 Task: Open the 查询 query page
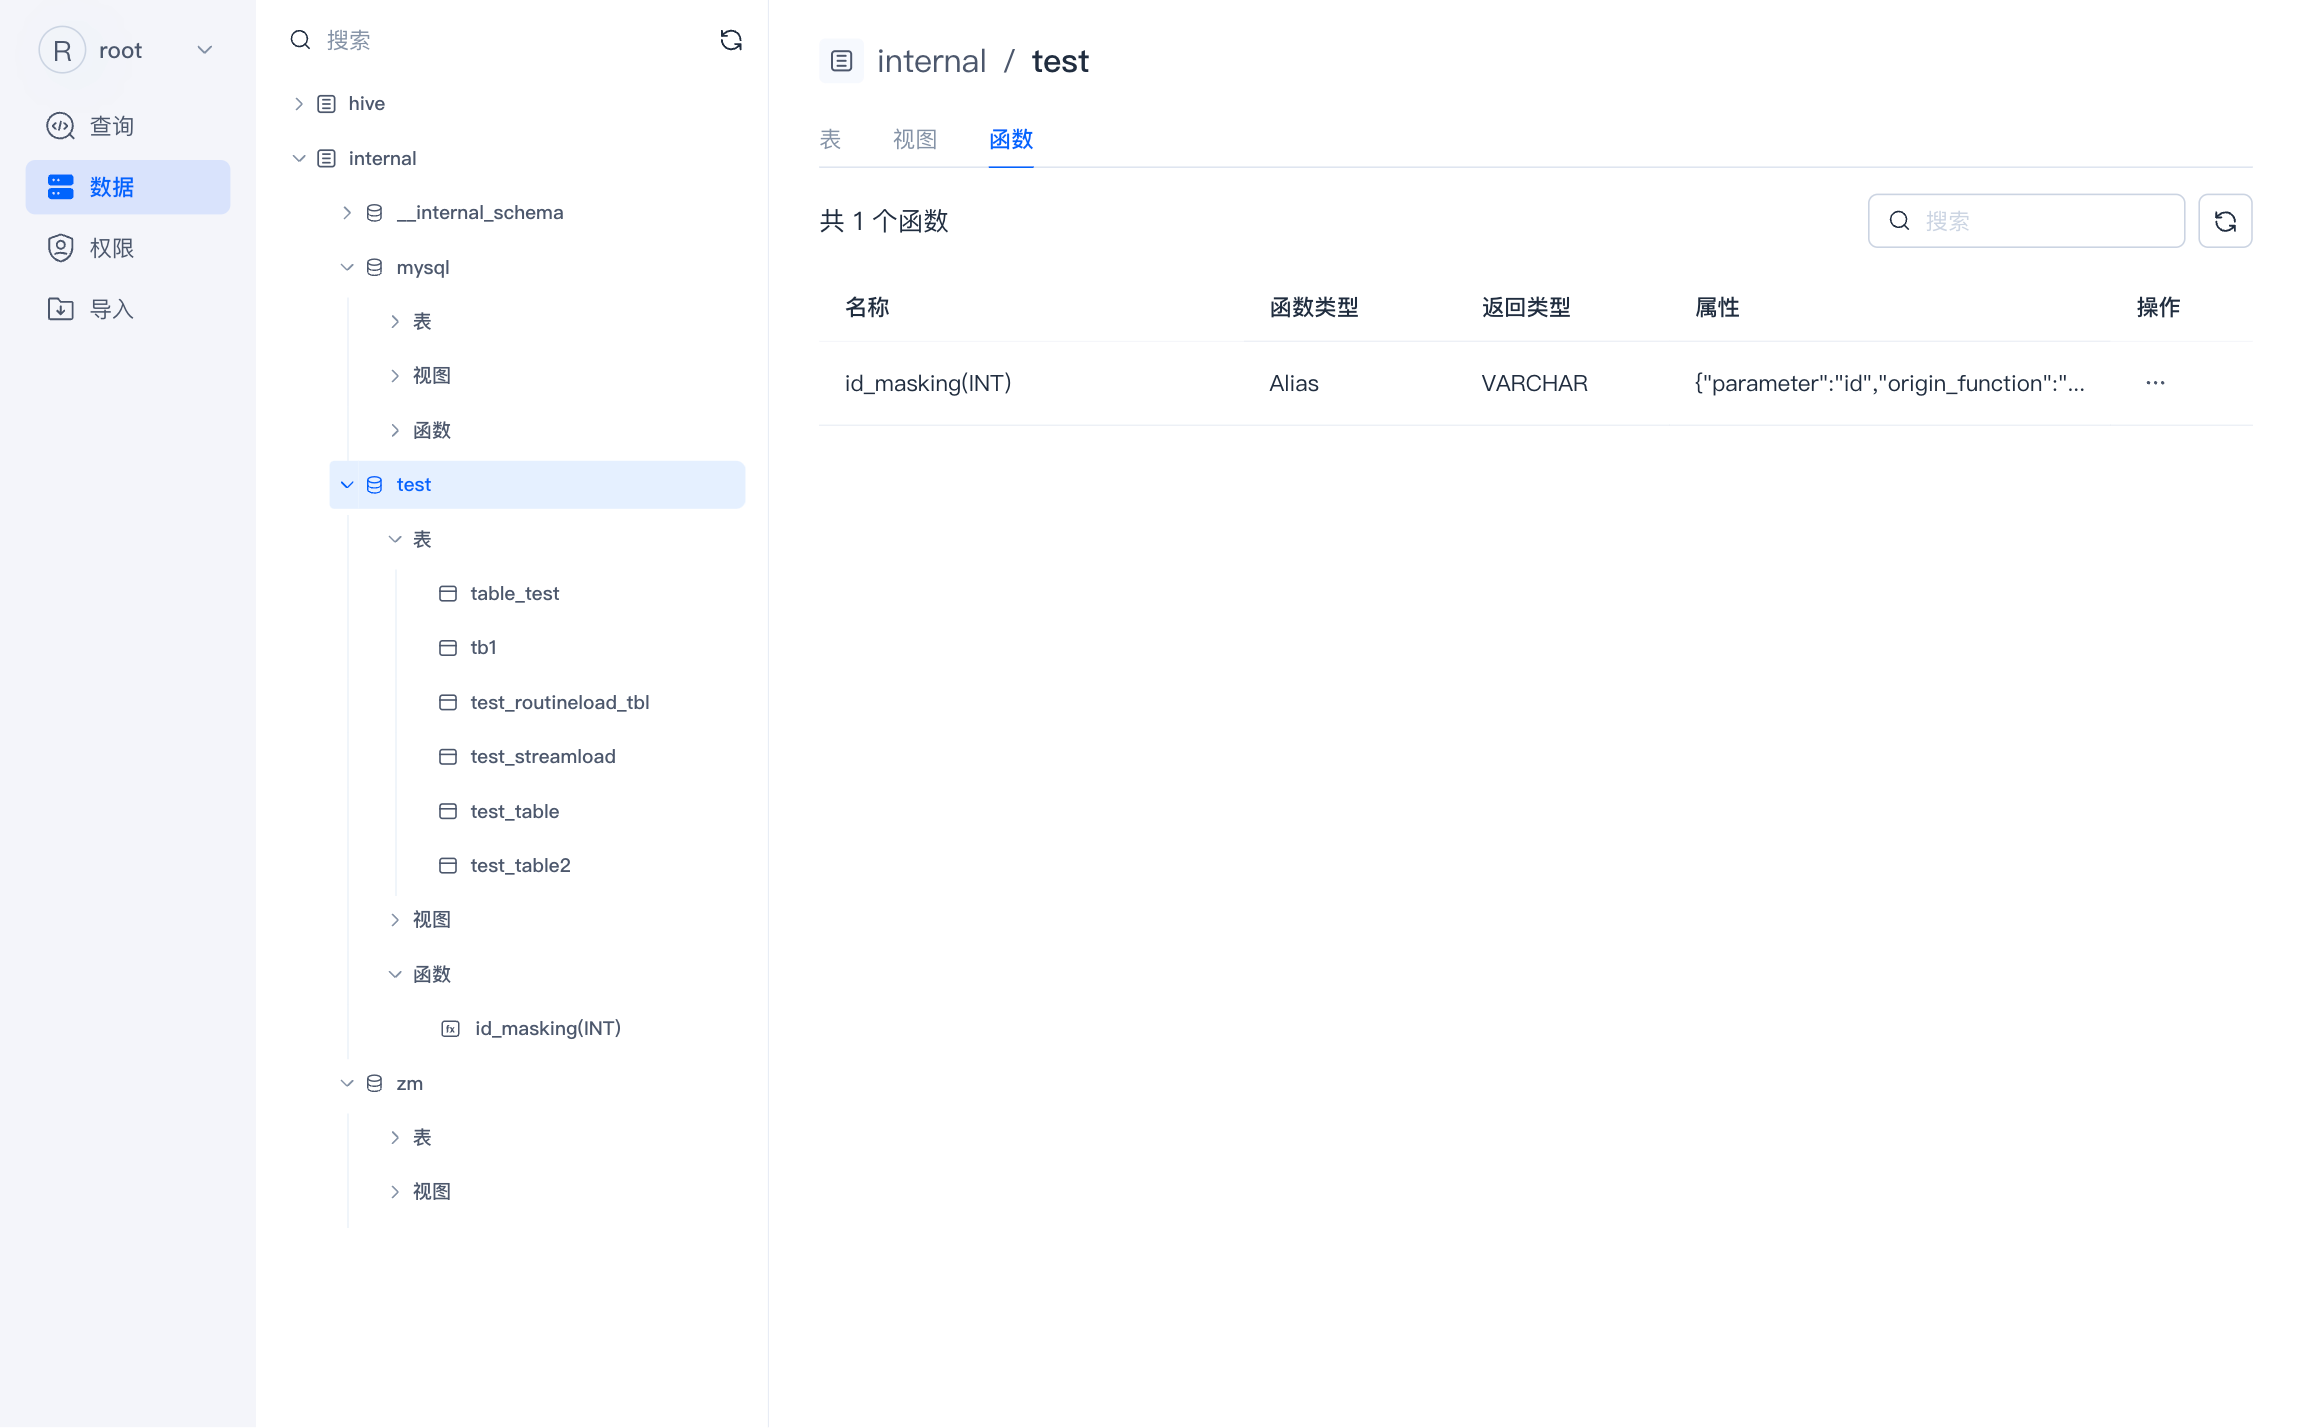click(110, 126)
